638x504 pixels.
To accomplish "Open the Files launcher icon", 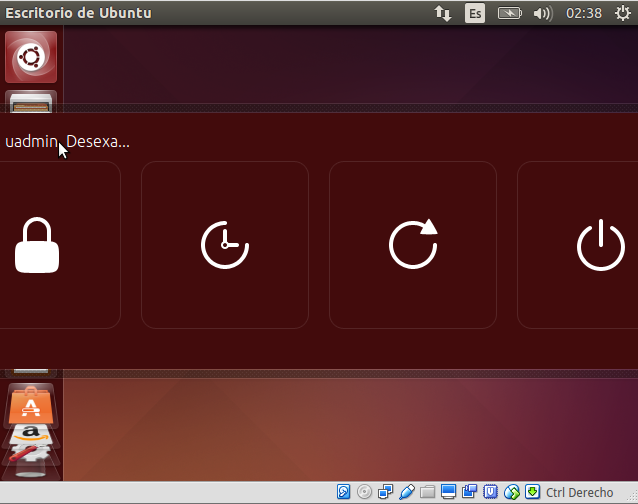I will 31,101.
